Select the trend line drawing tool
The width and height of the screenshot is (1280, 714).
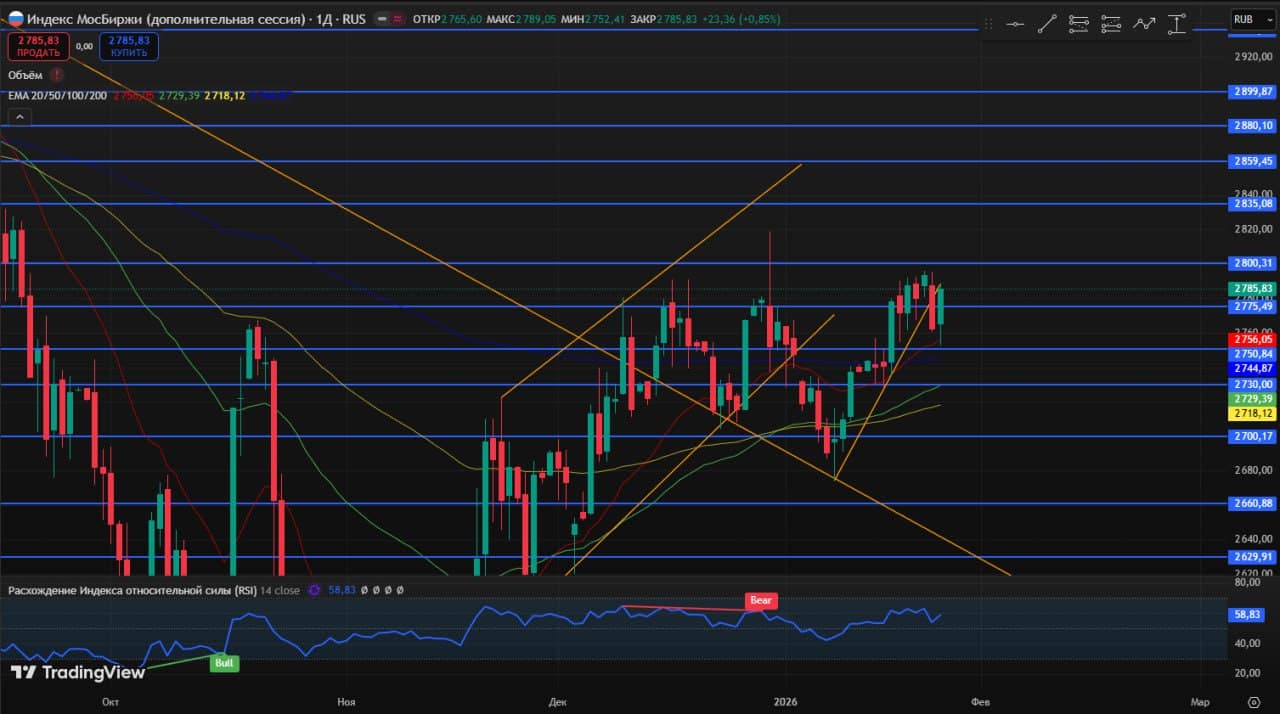coord(1047,24)
